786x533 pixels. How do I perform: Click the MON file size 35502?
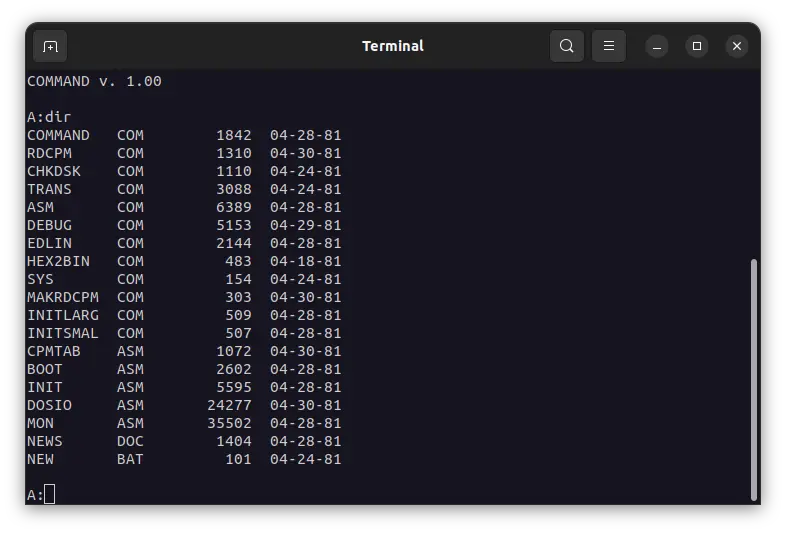[229, 423]
